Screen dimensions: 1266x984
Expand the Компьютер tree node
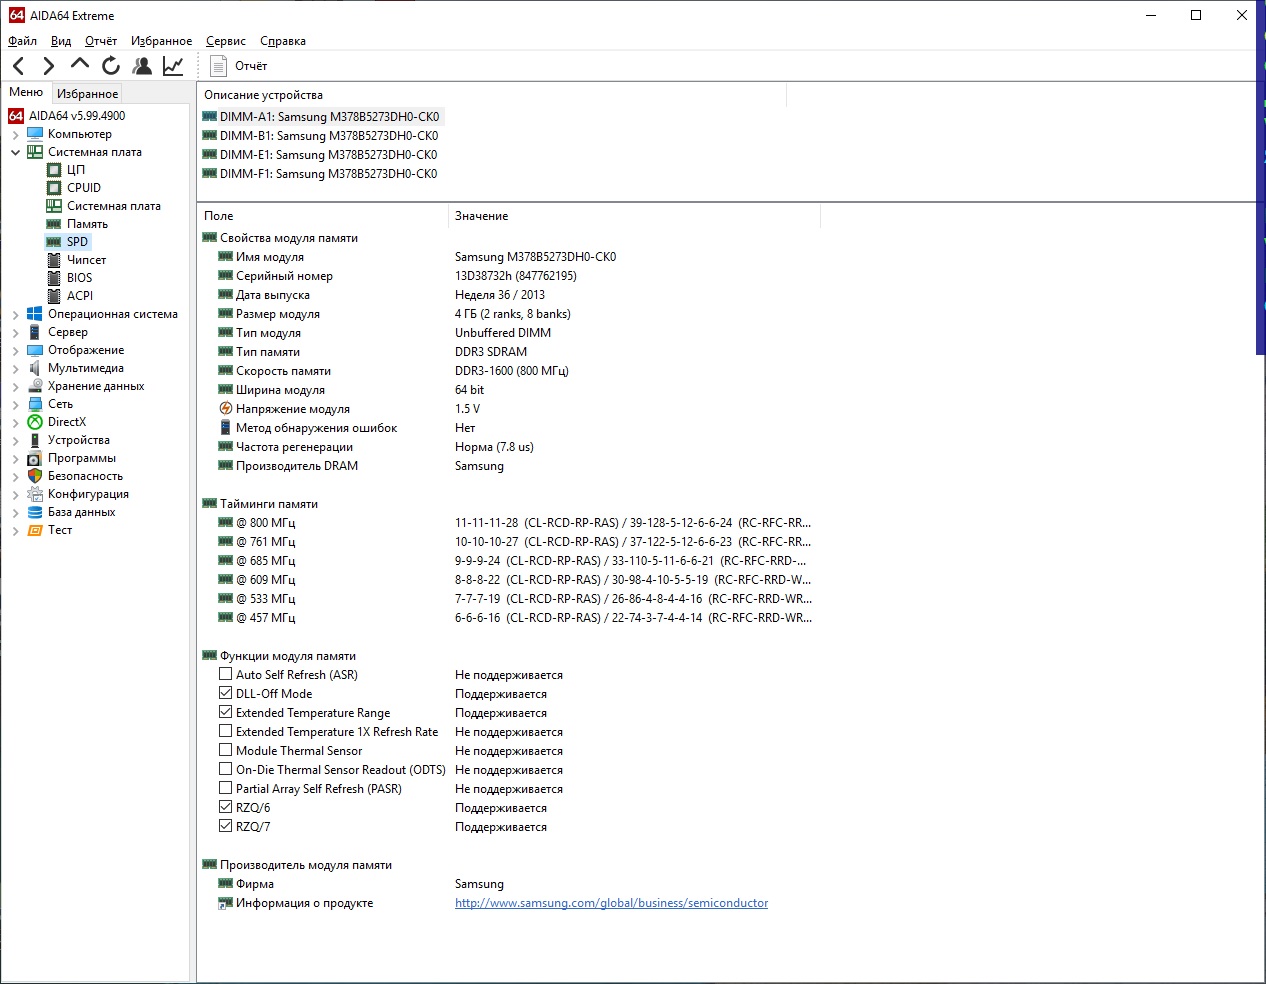(16, 134)
